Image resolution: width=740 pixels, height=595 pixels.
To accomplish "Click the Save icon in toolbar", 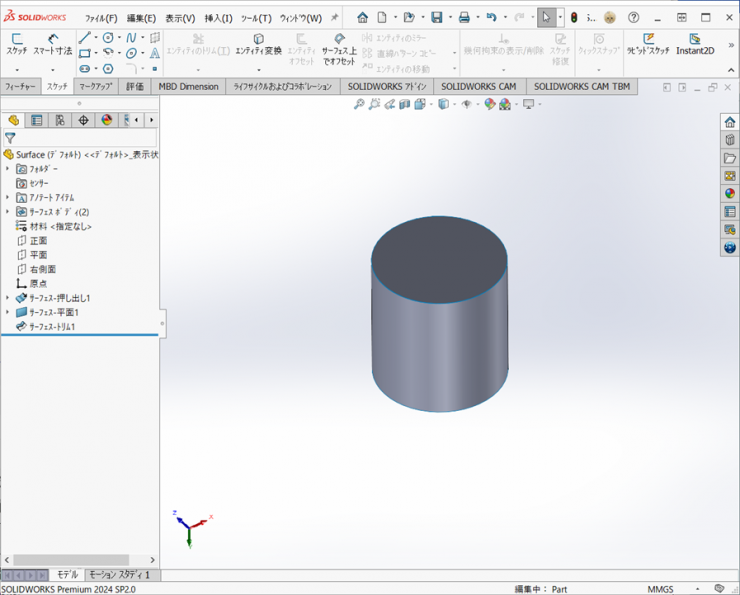I will [x=437, y=18].
